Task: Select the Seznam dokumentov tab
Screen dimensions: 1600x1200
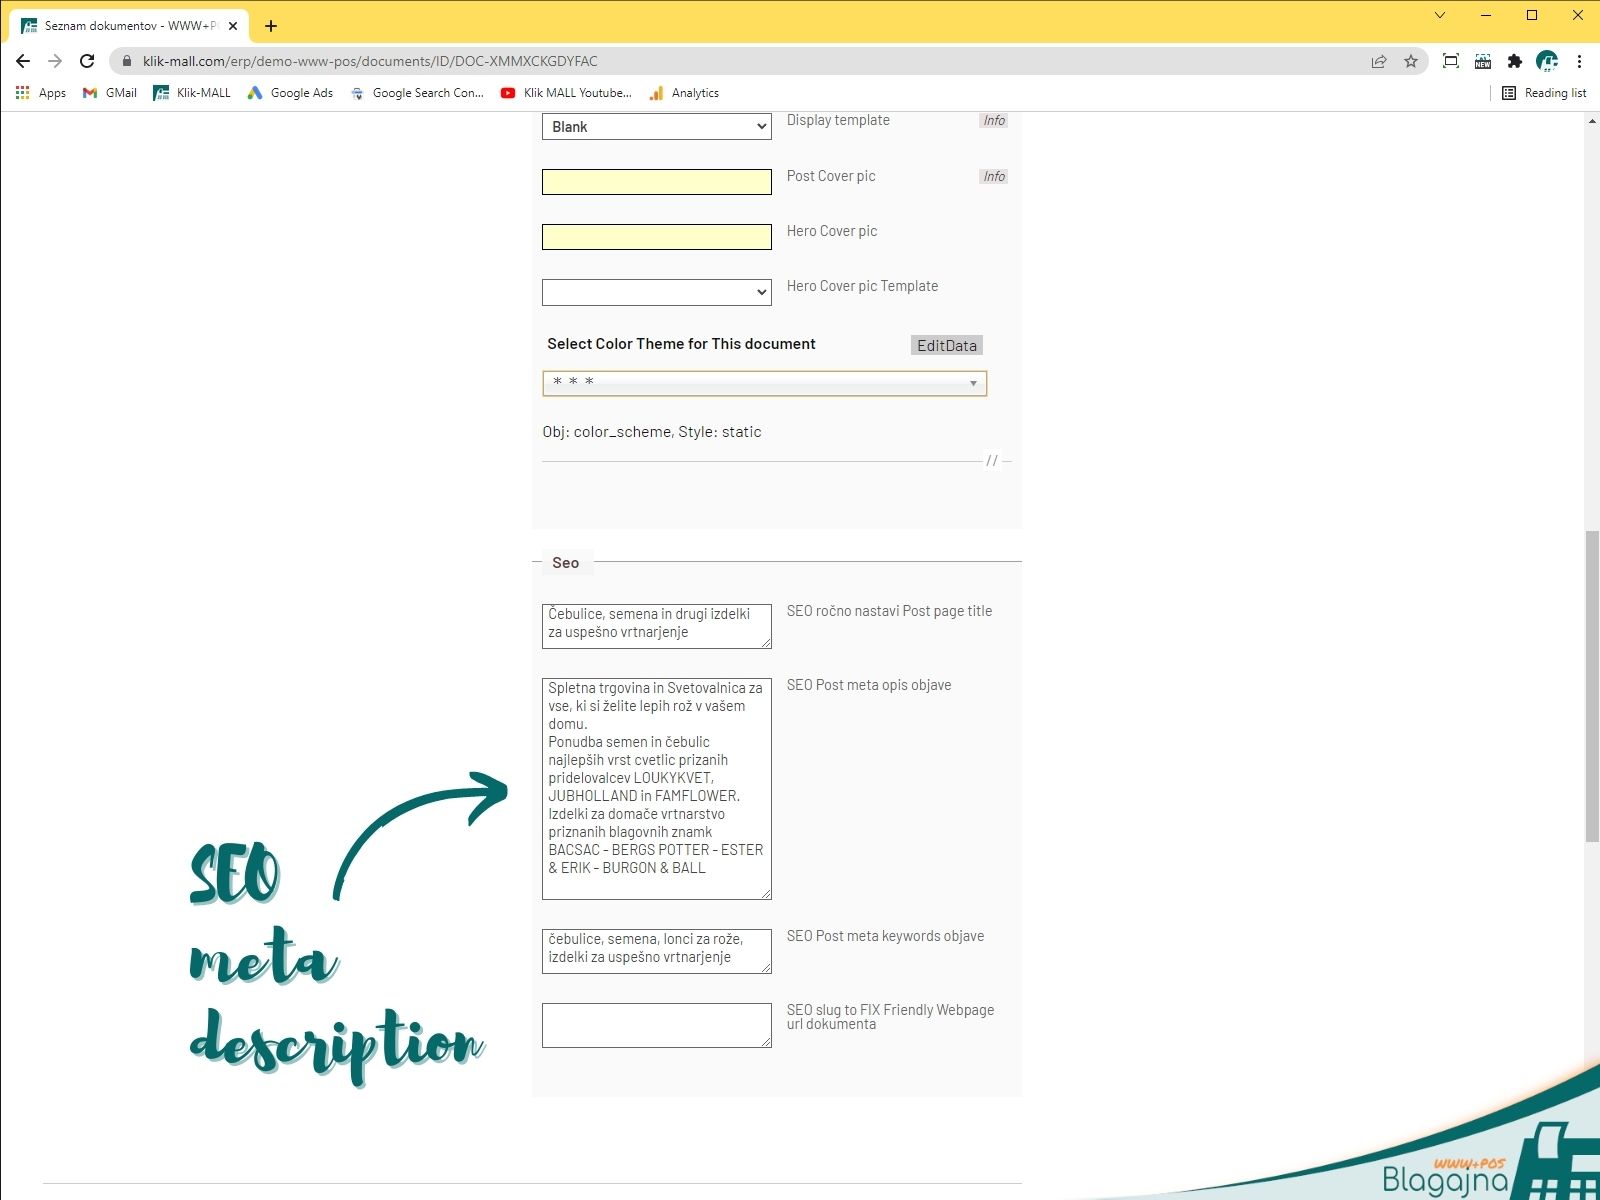Action: 130,26
